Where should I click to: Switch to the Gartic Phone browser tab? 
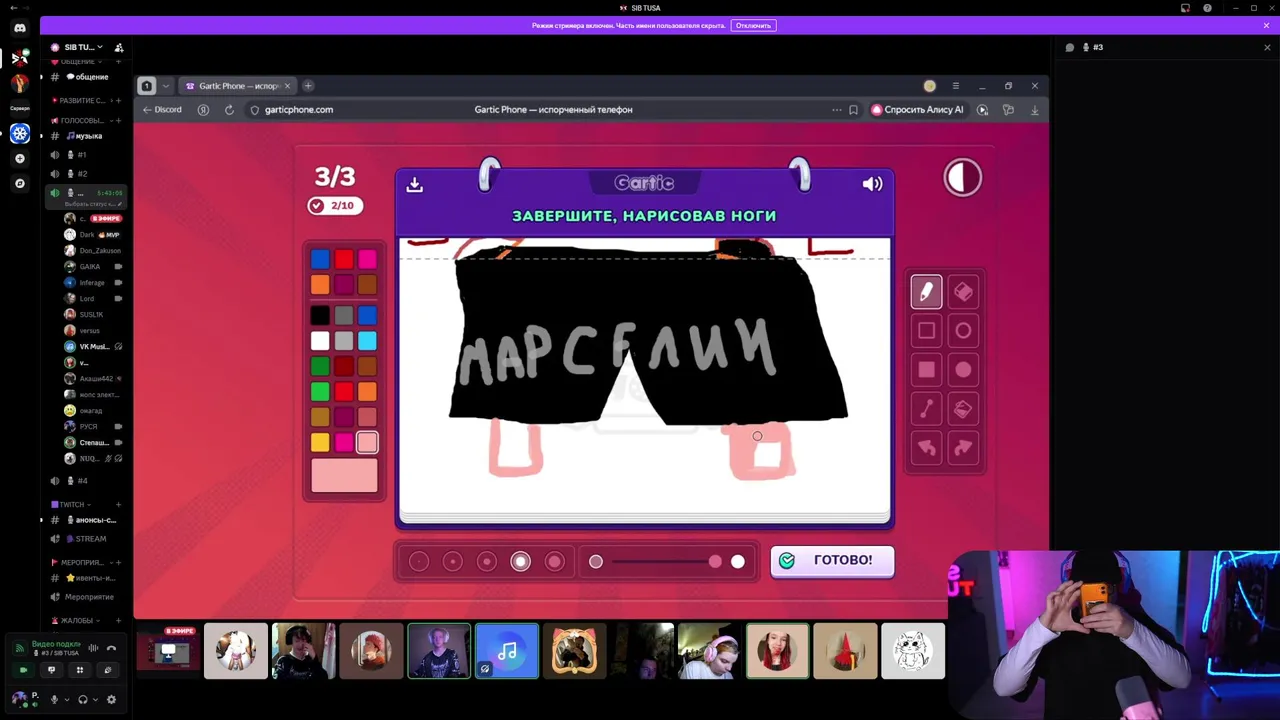pos(238,86)
